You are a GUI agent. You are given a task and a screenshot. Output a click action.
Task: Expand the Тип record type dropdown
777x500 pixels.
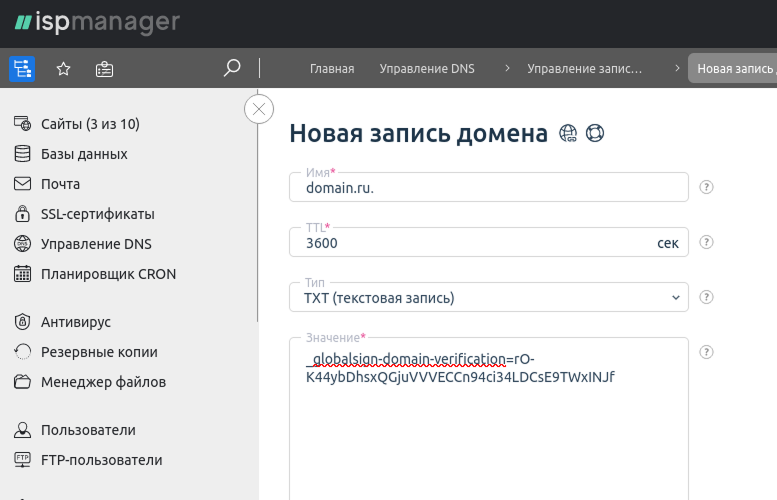tap(488, 298)
